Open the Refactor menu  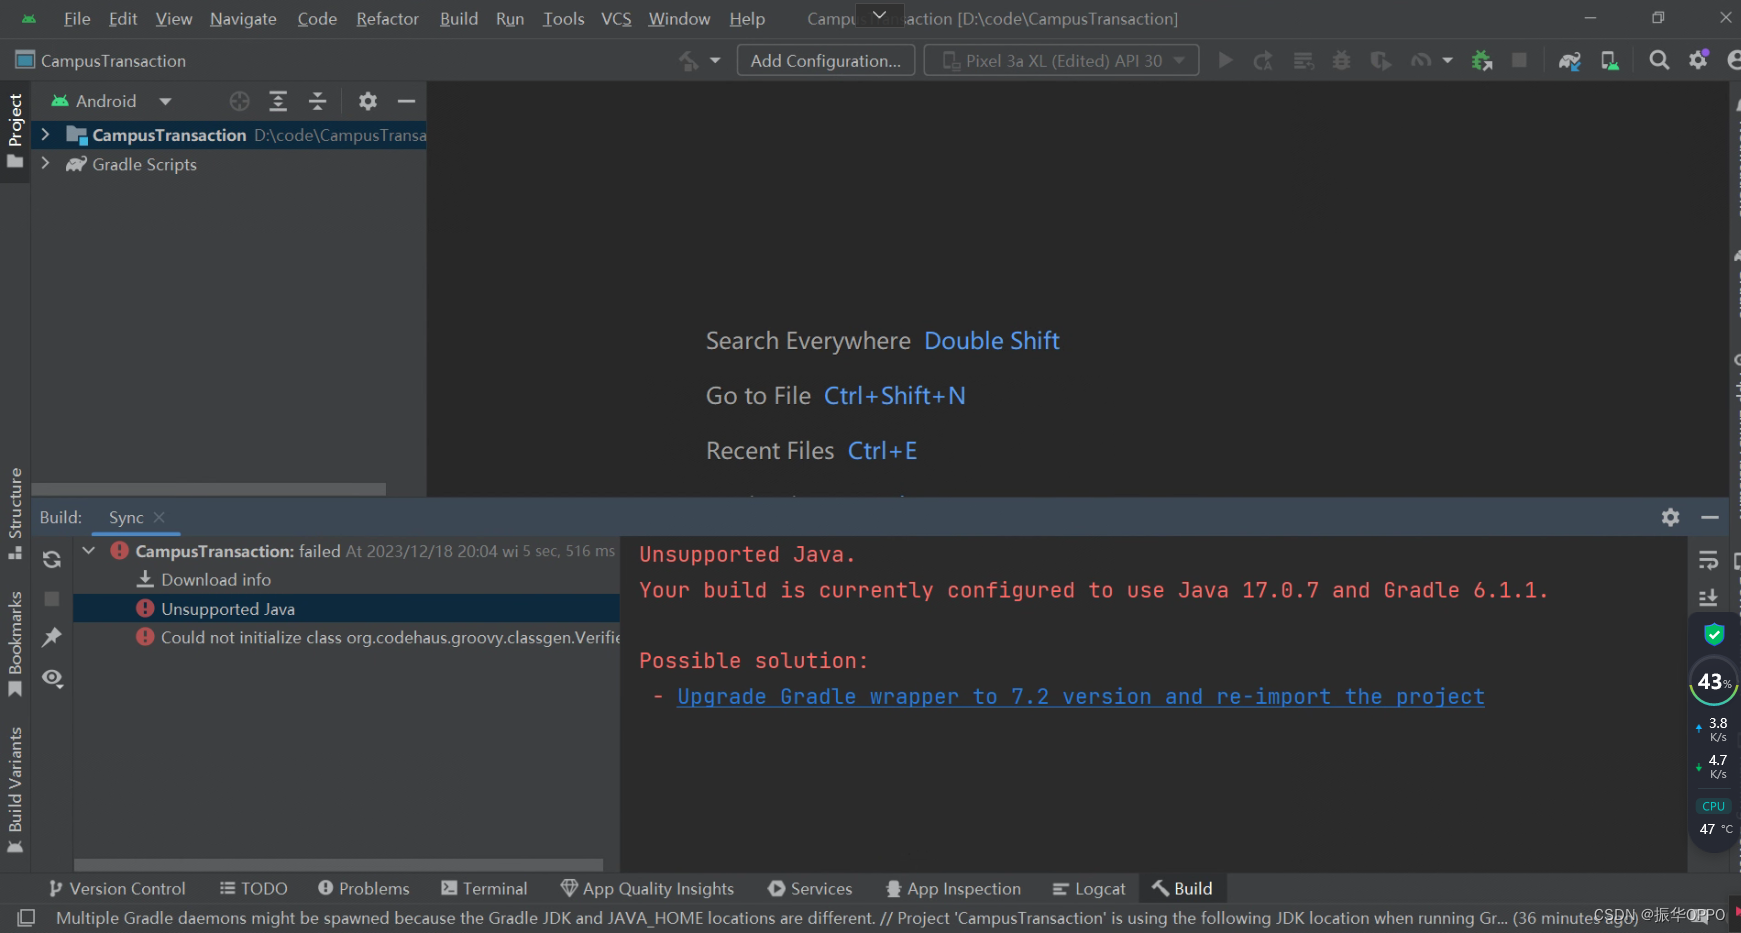(x=387, y=19)
